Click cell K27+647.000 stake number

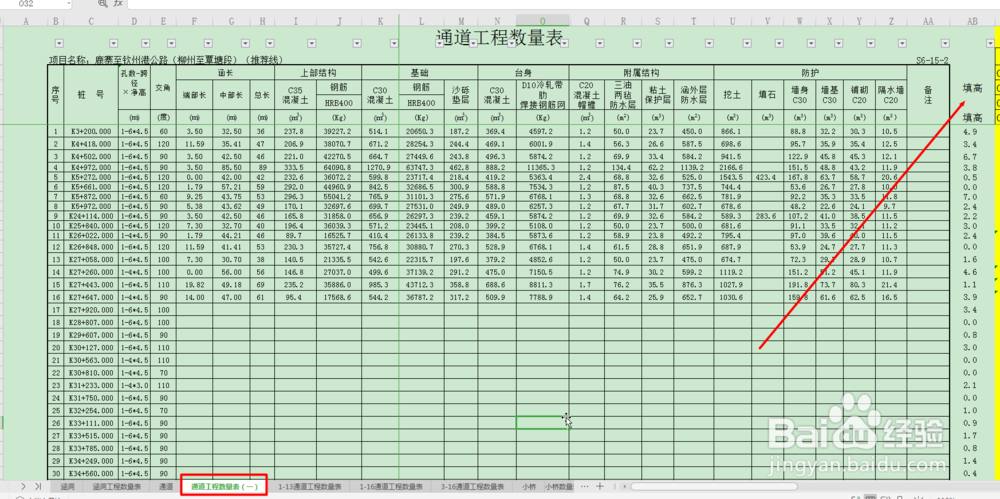click(91, 297)
